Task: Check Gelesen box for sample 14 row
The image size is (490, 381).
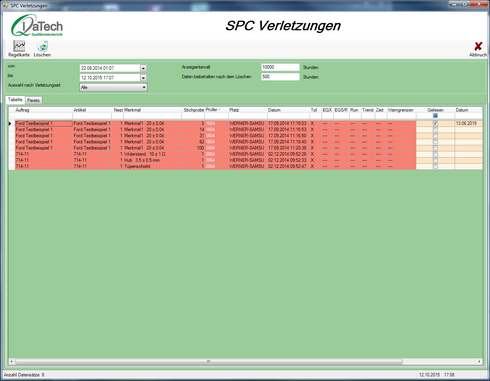Action: point(435,130)
